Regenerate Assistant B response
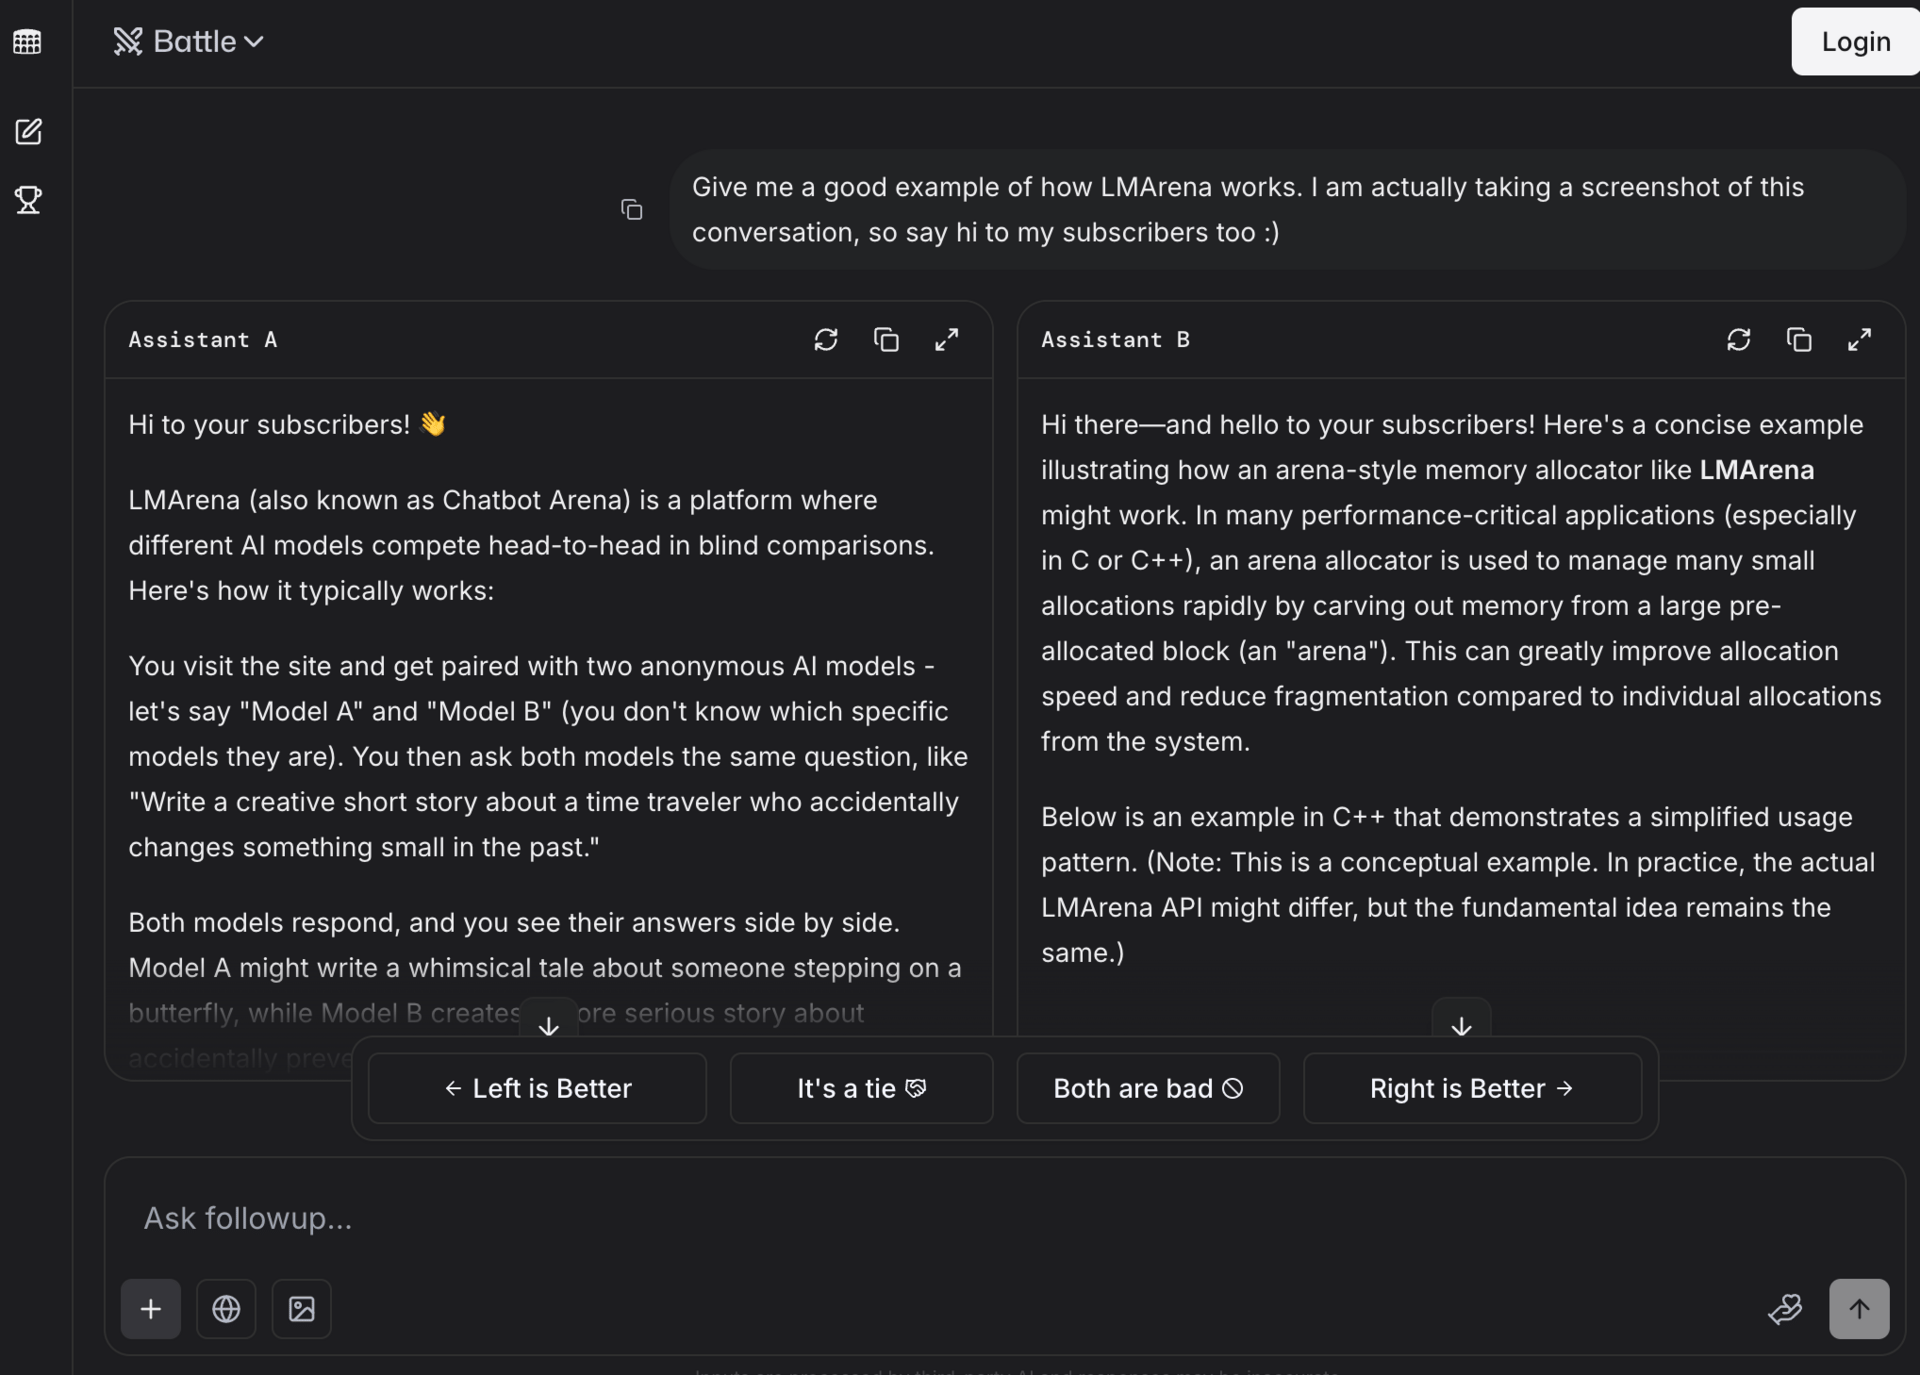This screenshot has width=1920, height=1375. [1738, 340]
